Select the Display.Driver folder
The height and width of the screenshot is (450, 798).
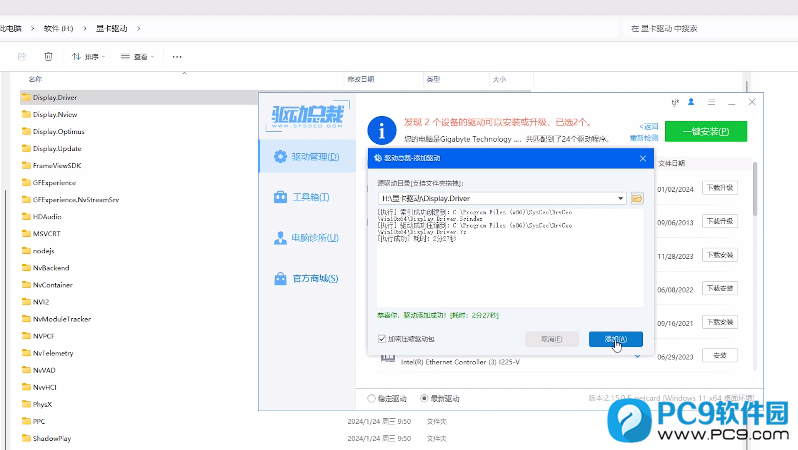[54, 97]
